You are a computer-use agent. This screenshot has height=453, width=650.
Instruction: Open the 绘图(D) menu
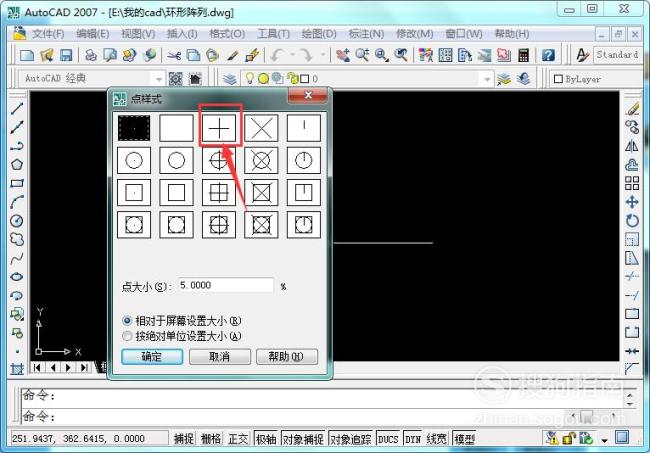tap(319, 34)
